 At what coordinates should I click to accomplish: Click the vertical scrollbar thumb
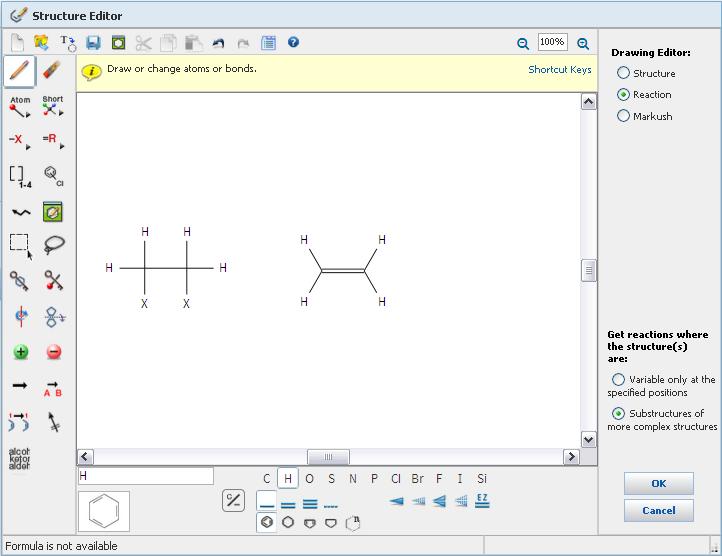[588, 270]
